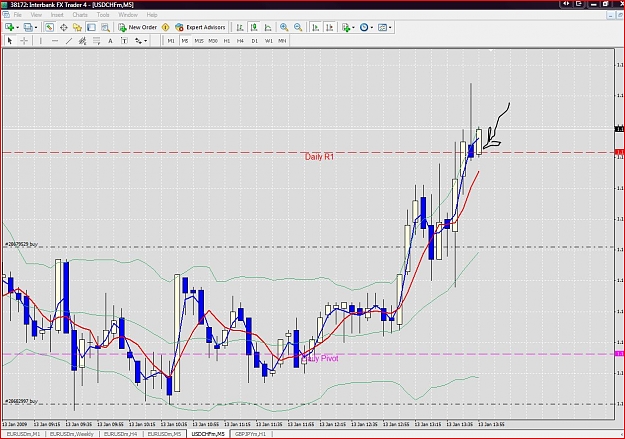Click the yellow MetaEditor diamond icon
Image resolution: width=625 pixels, height=439 pixels.
click(x=165, y=27)
